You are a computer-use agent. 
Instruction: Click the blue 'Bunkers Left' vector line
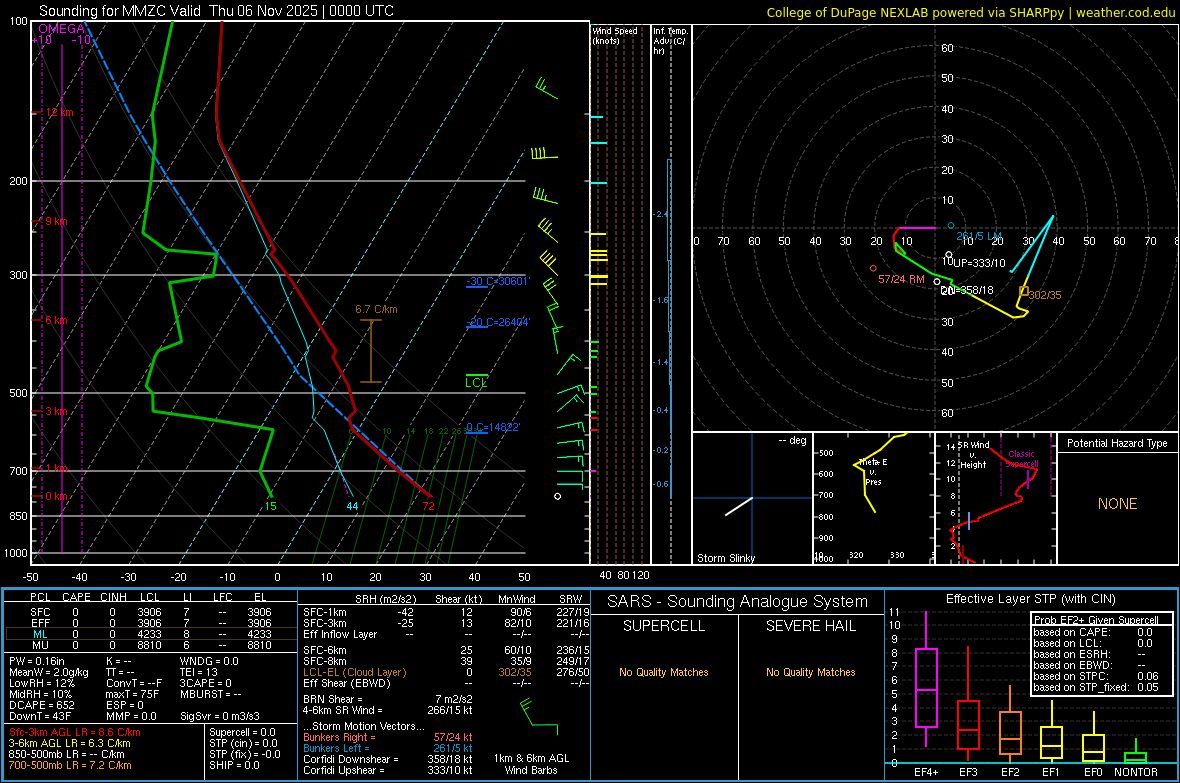(x=388, y=748)
